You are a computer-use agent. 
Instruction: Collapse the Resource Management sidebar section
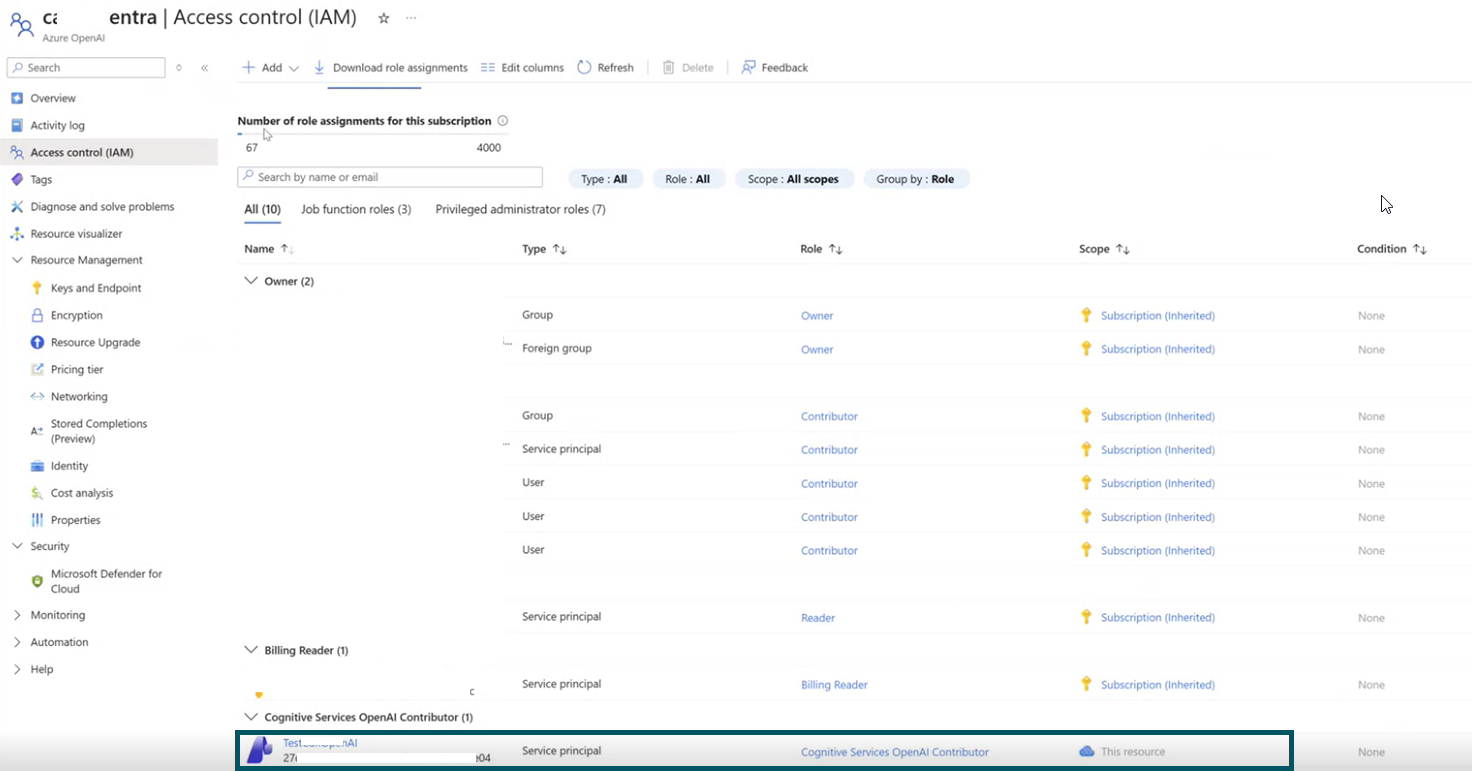17,260
